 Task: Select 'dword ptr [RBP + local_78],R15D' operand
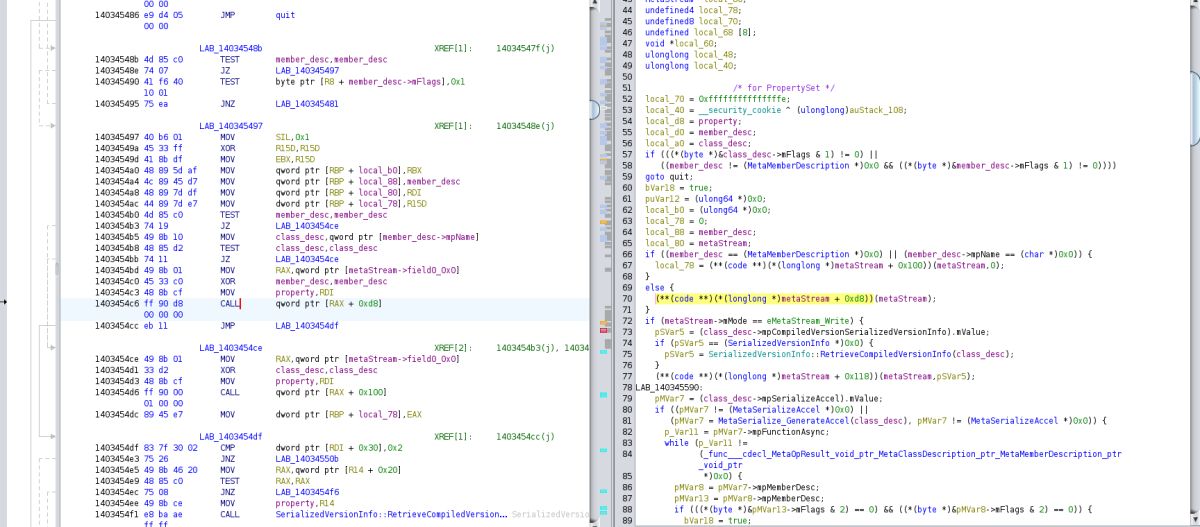point(349,203)
